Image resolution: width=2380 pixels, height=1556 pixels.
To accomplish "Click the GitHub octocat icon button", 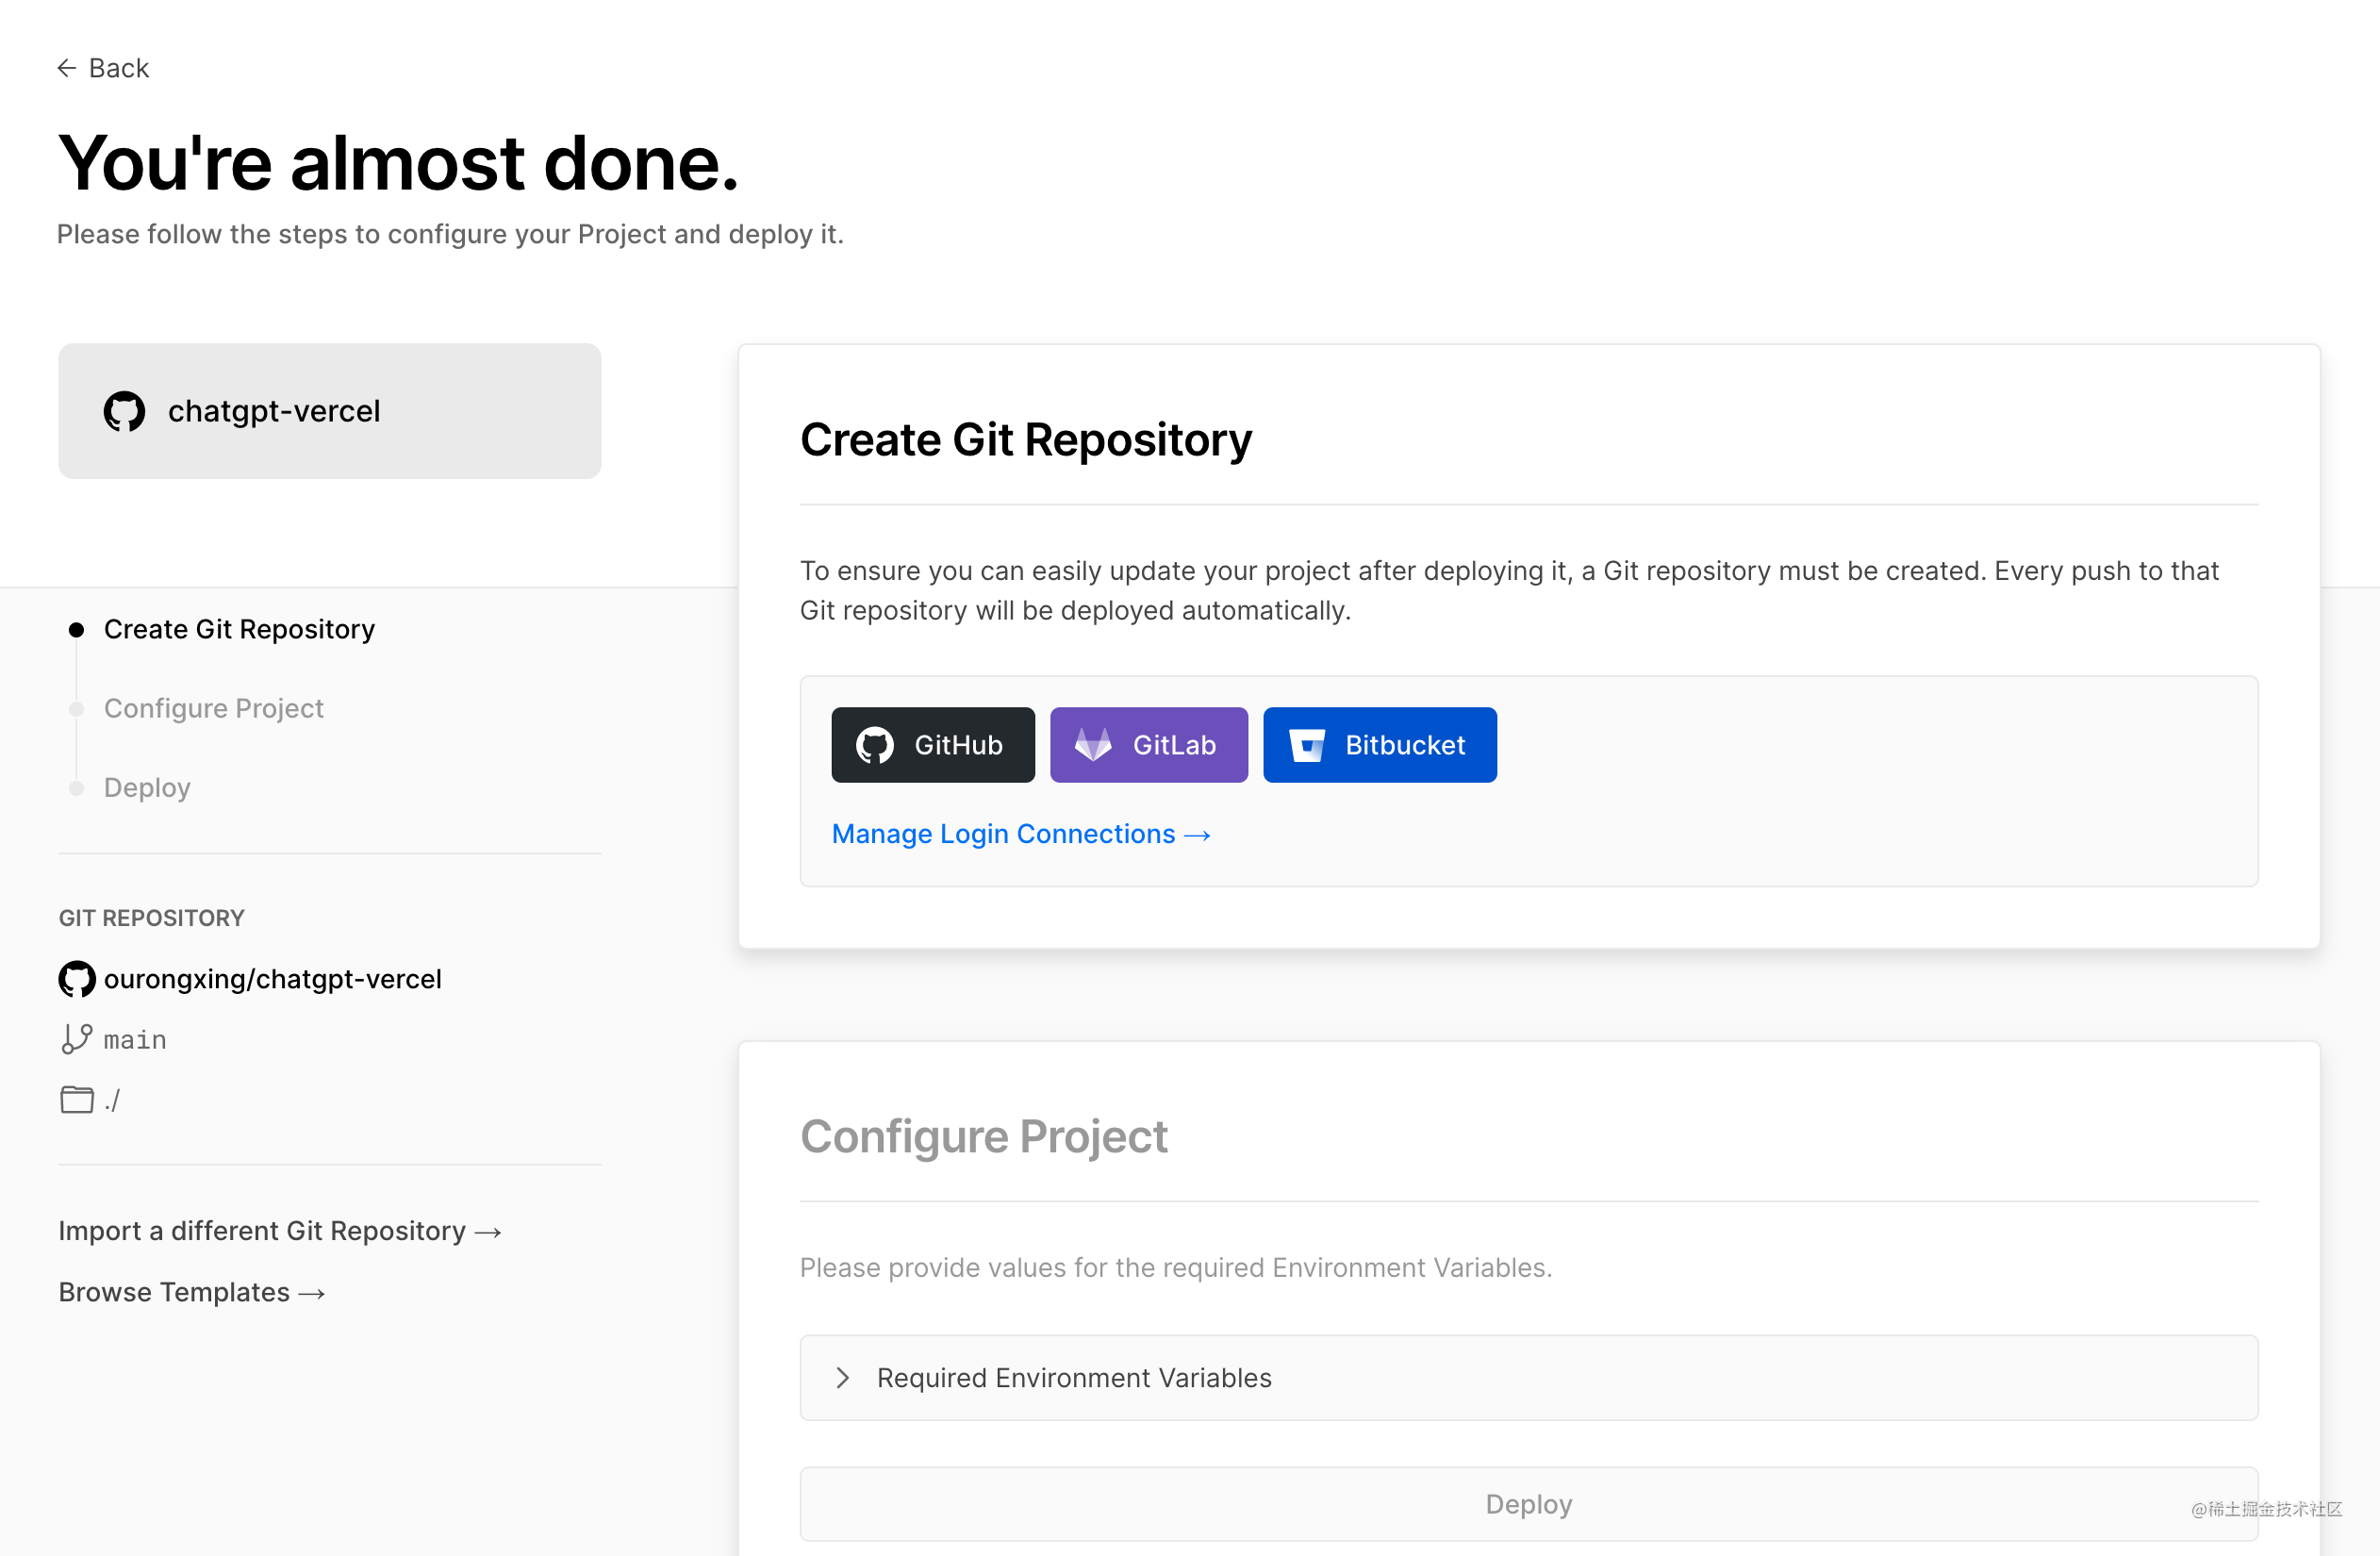I will pyautogui.click(x=875, y=745).
